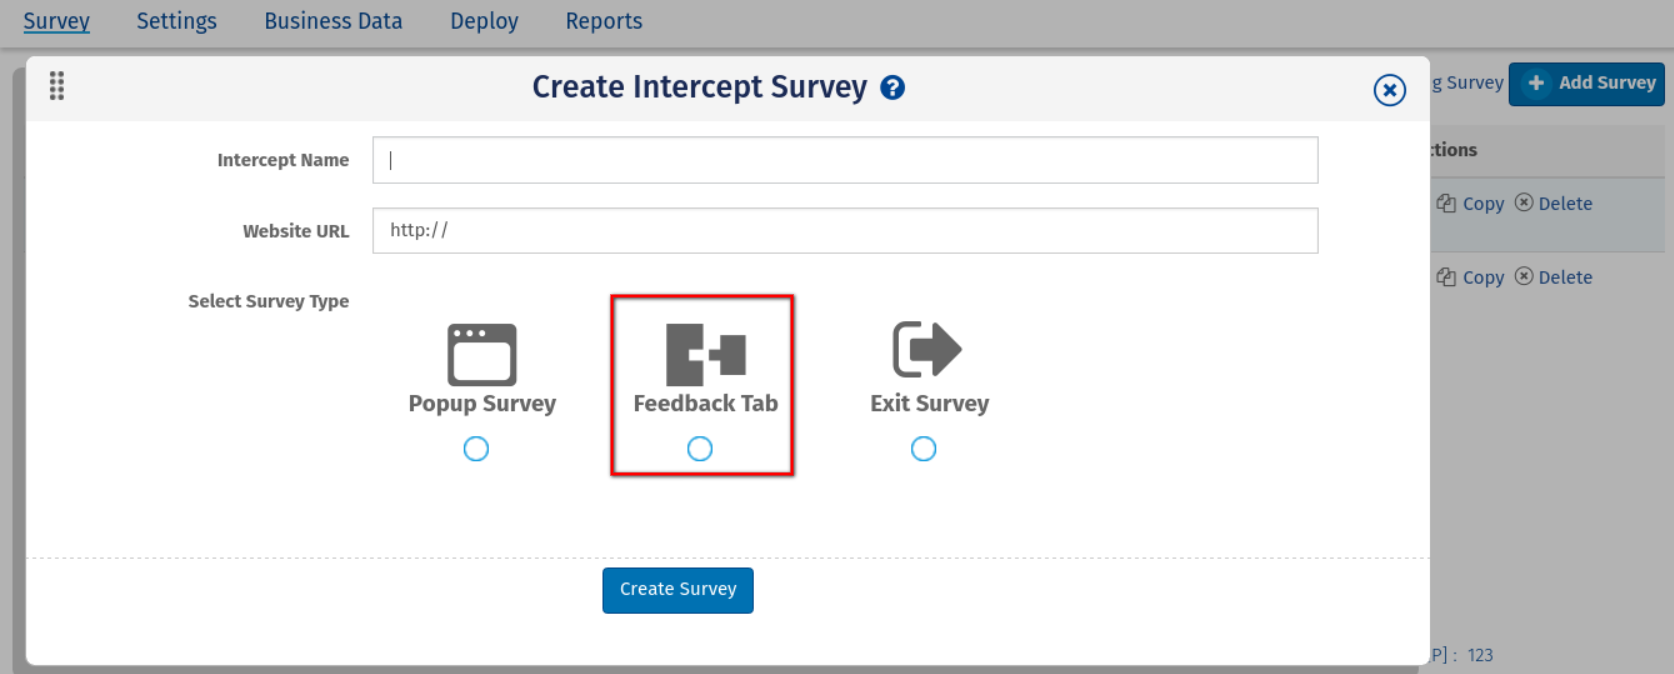1674x674 pixels.
Task: Open the Business Data tab
Action: [333, 21]
